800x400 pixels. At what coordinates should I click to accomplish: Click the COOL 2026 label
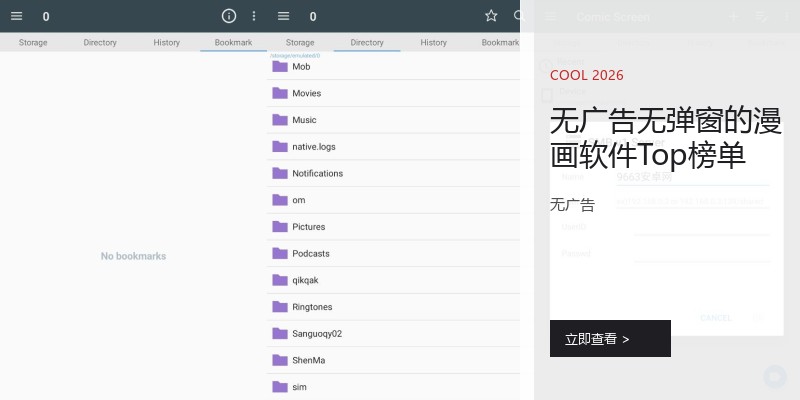[x=587, y=76]
